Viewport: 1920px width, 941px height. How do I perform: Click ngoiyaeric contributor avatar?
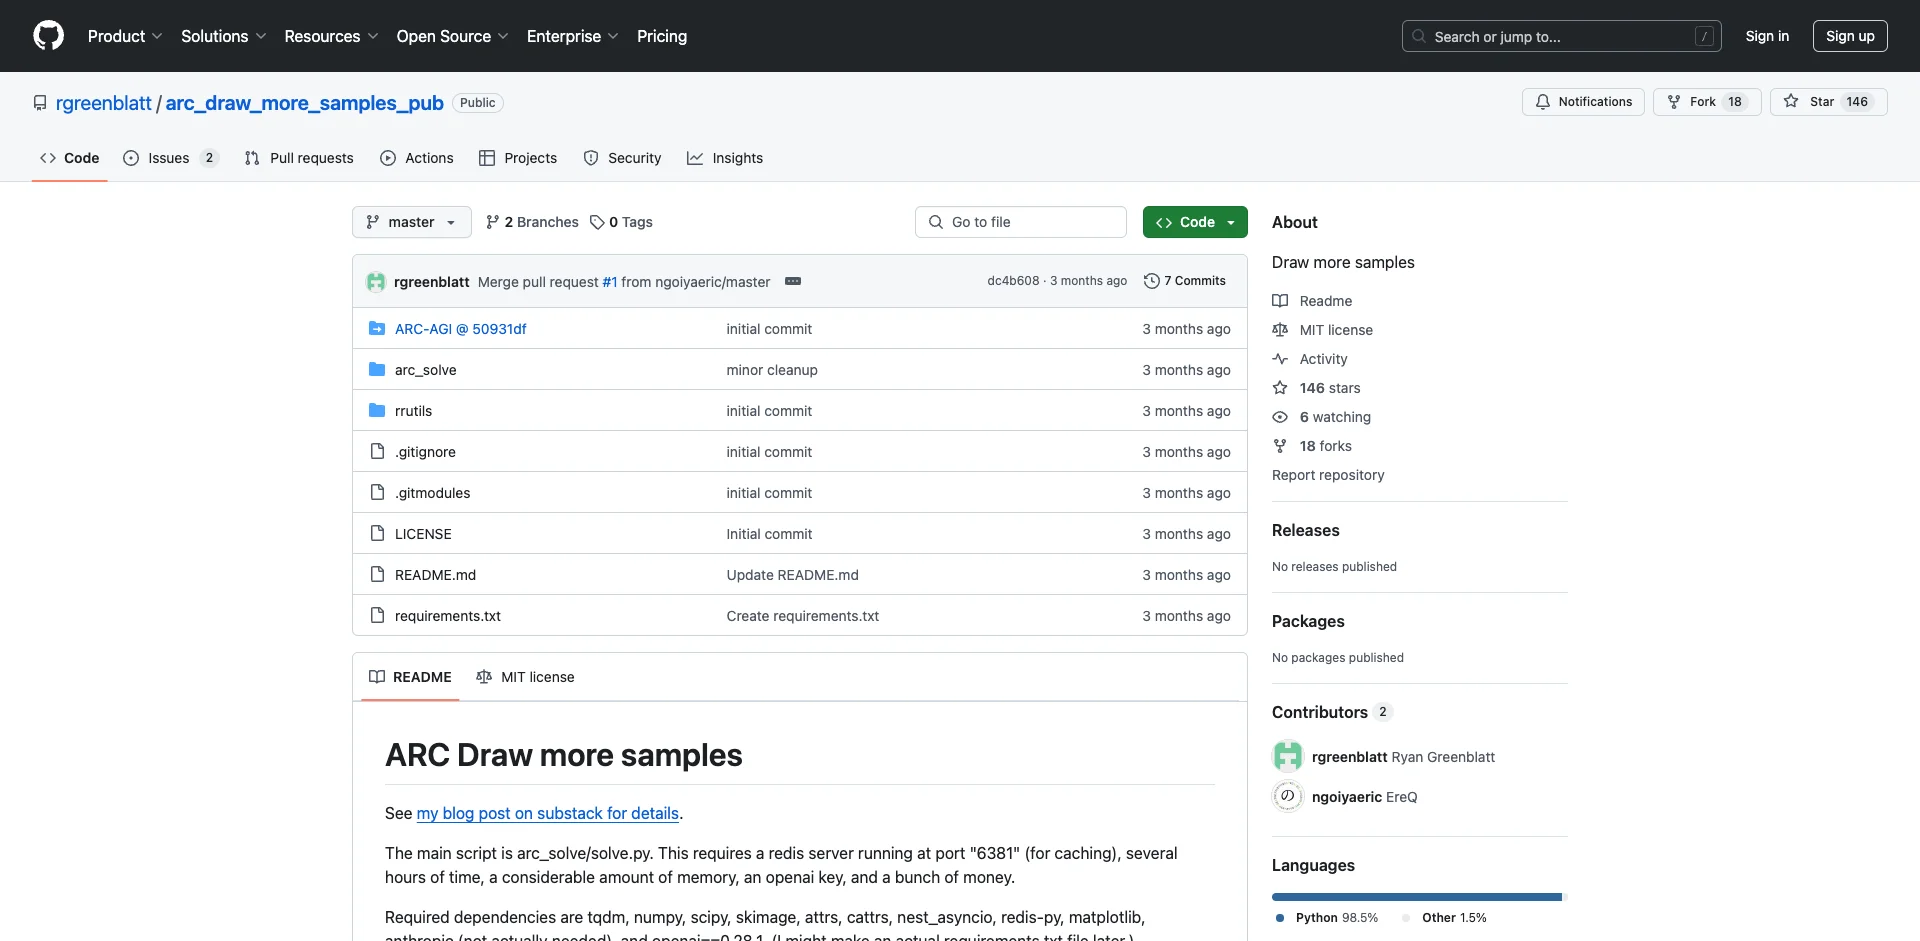(x=1288, y=796)
